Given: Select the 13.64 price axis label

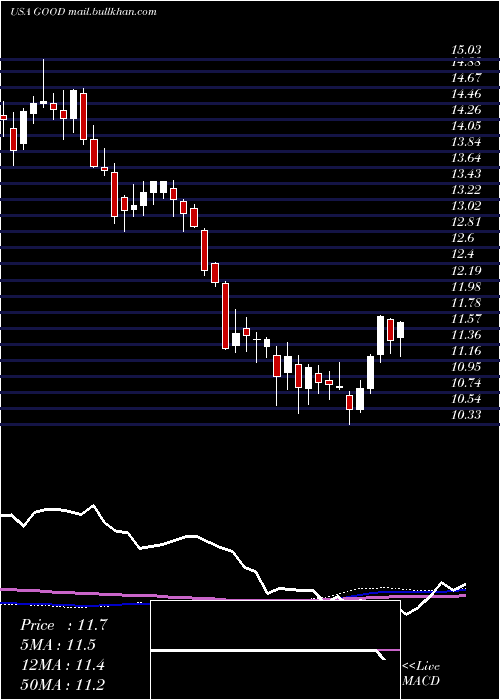Looking at the screenshot, I should (x=466, y=158).
